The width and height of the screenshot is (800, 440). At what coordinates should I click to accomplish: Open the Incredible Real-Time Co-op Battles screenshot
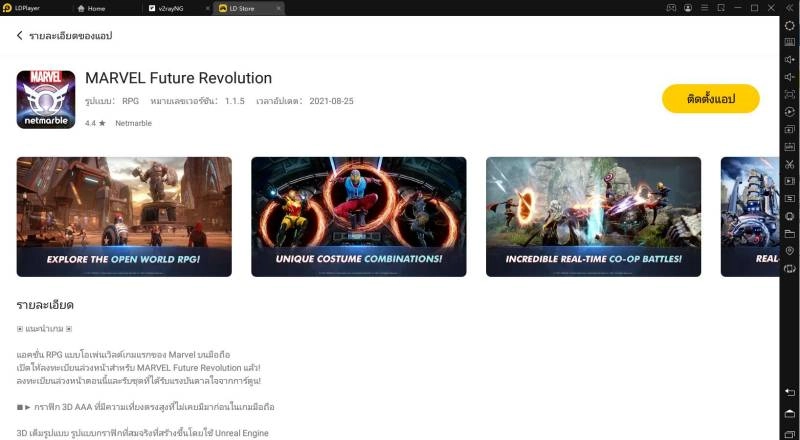coord(593,217)
